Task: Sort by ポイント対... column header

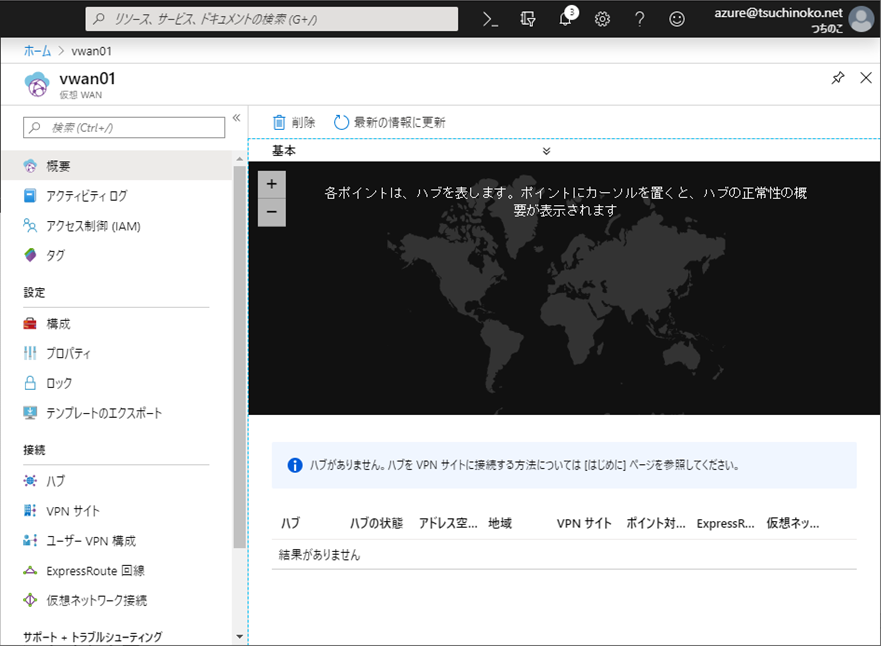Action: [x=656, y=523]
